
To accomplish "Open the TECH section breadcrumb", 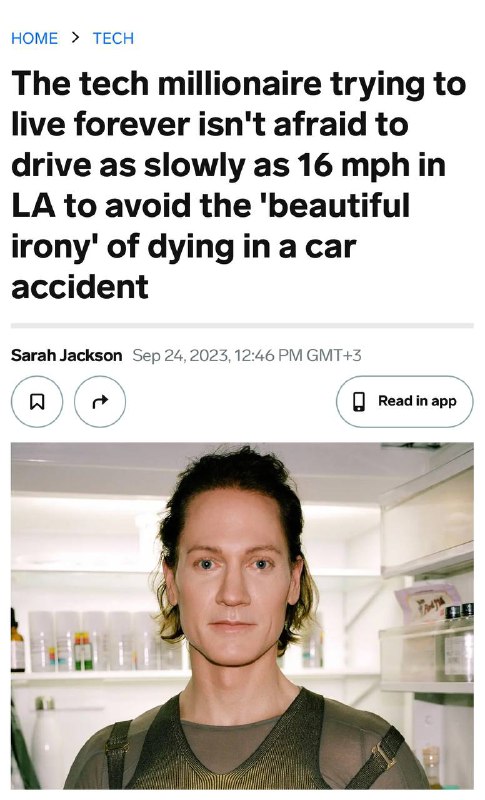I will coord(113,38).
